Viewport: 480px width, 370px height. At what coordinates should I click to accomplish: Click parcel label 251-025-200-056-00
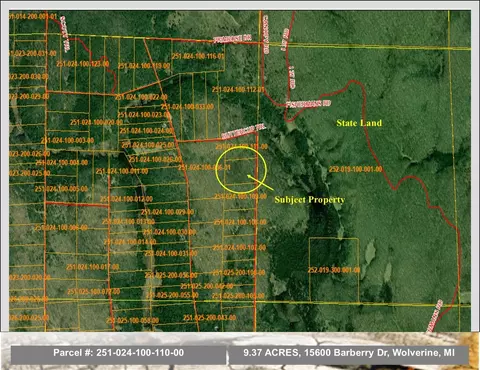(x=171, y=275)
